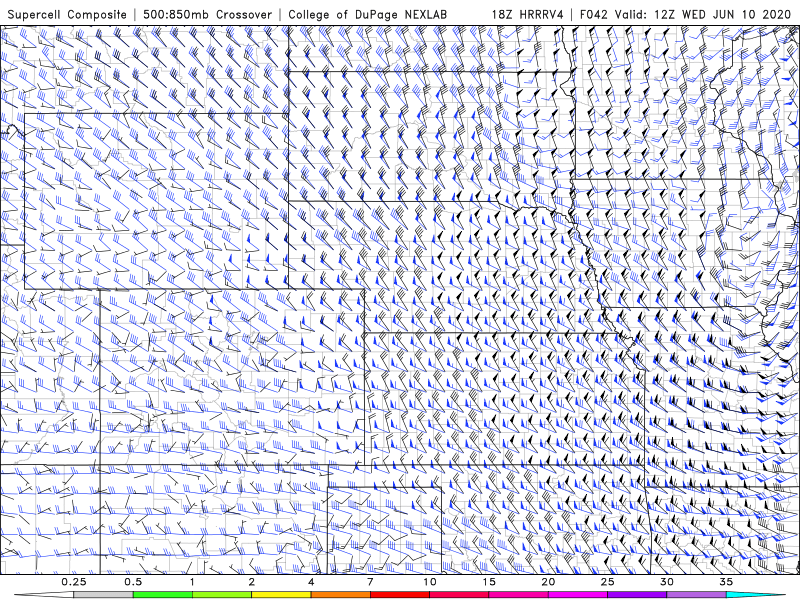Viewport: 800px width, 600px height.
Task: Click the legend value 10
Action: (x=430, y=582)
